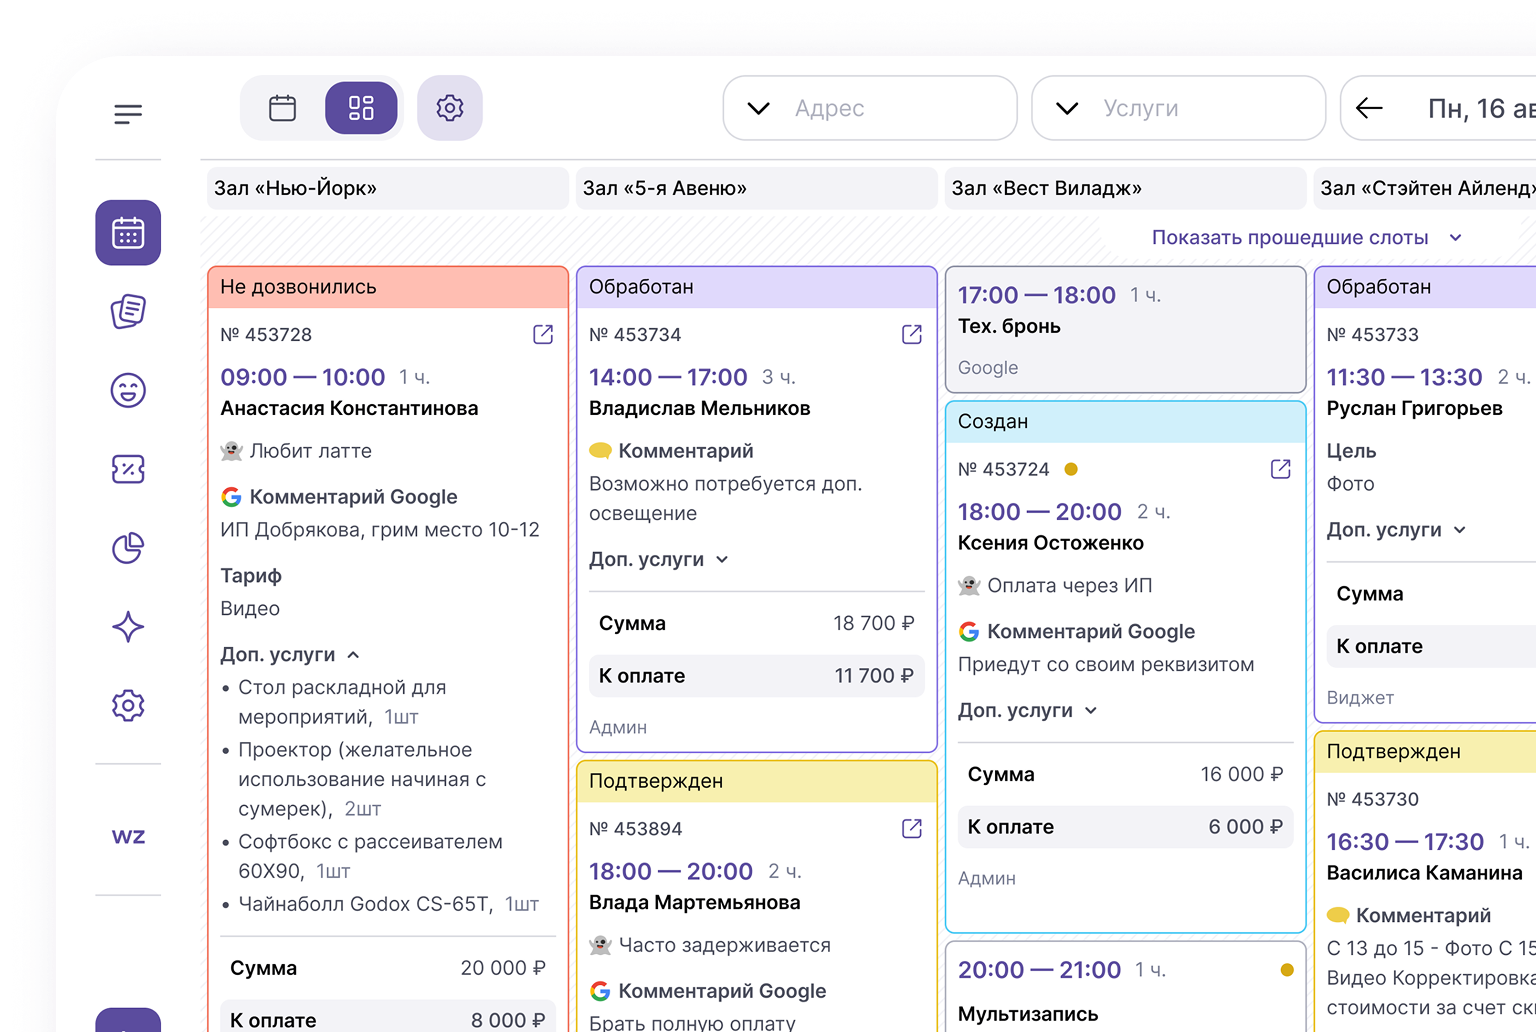Image resolution: width=1536 pixels, height=1032 pixels.
Task: Select client name Ксения Остоженко
Action: coord(1051,543)
